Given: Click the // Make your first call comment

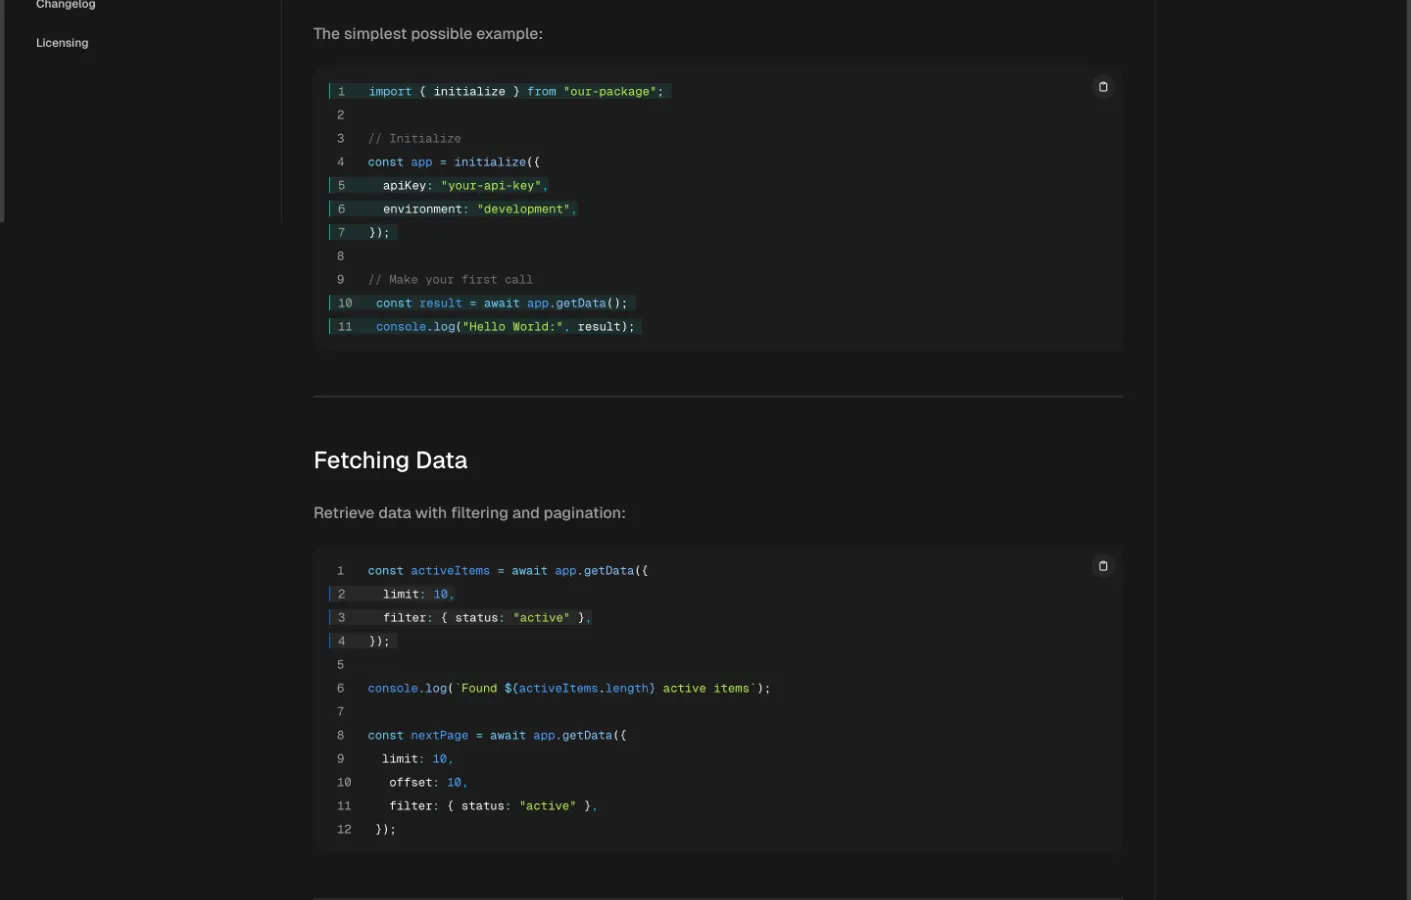Looking at the screenshot, I should 450,280.
